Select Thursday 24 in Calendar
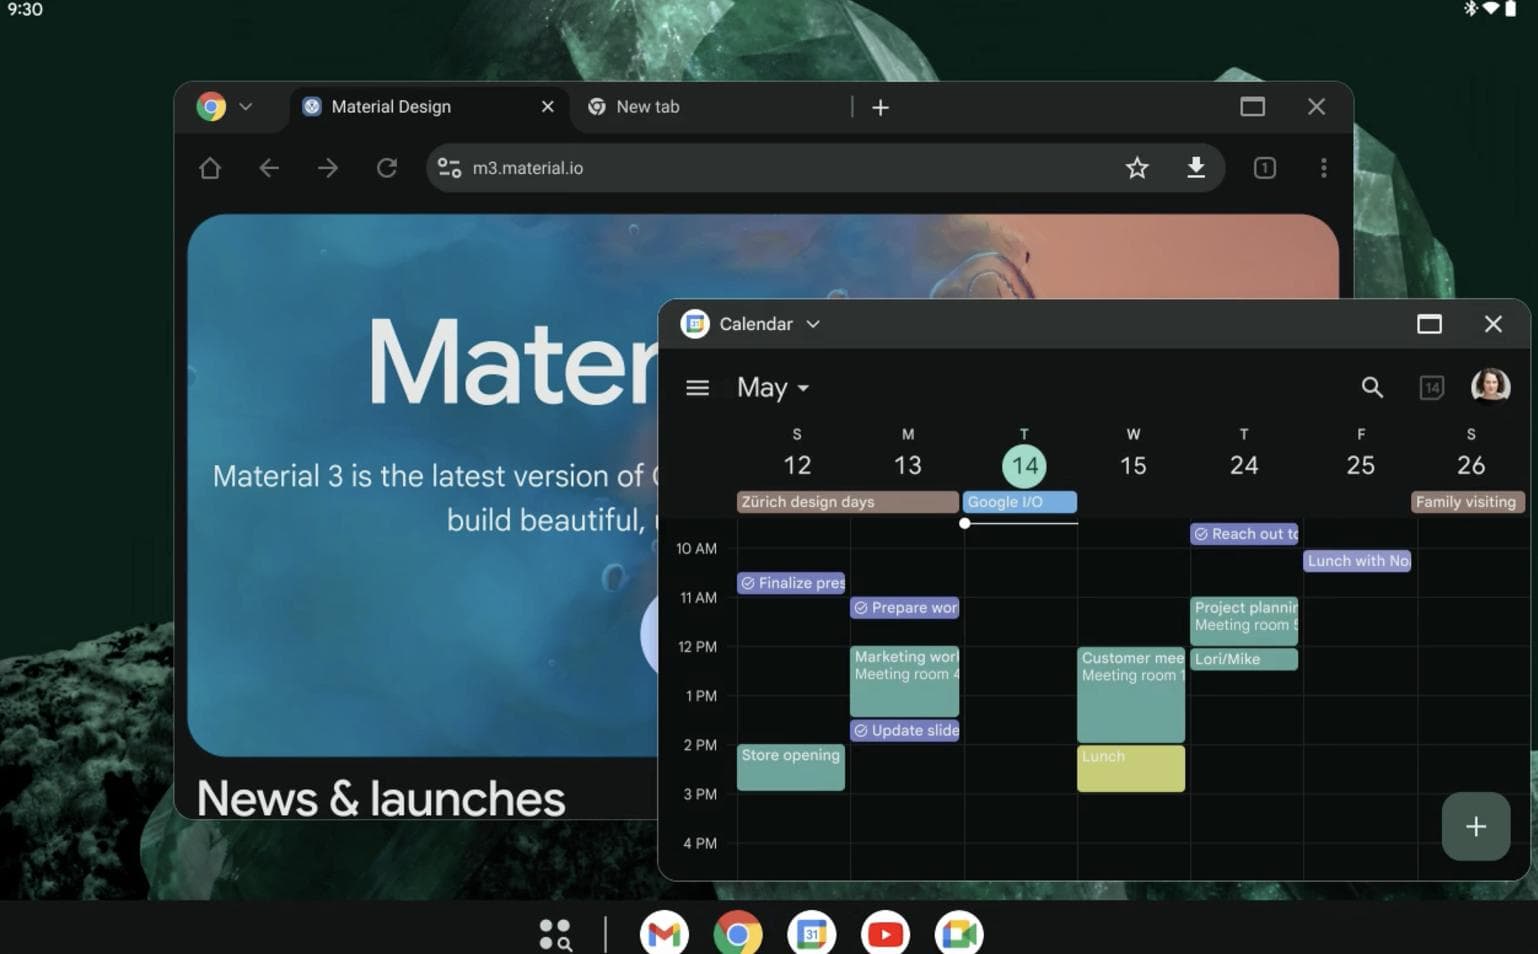Image resolution: width=1538 pixels, height=954 pixels. [x=1244, y=465]
